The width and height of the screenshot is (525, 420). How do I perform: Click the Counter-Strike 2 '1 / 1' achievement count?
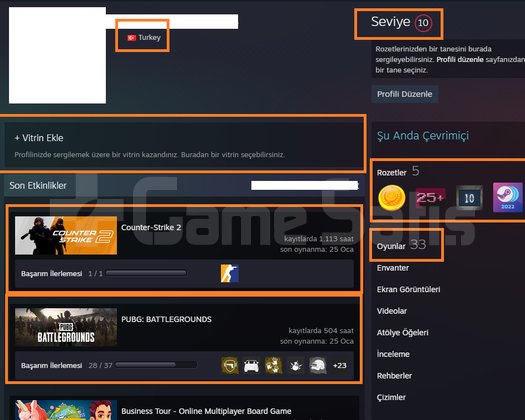(x=95, y=273)
